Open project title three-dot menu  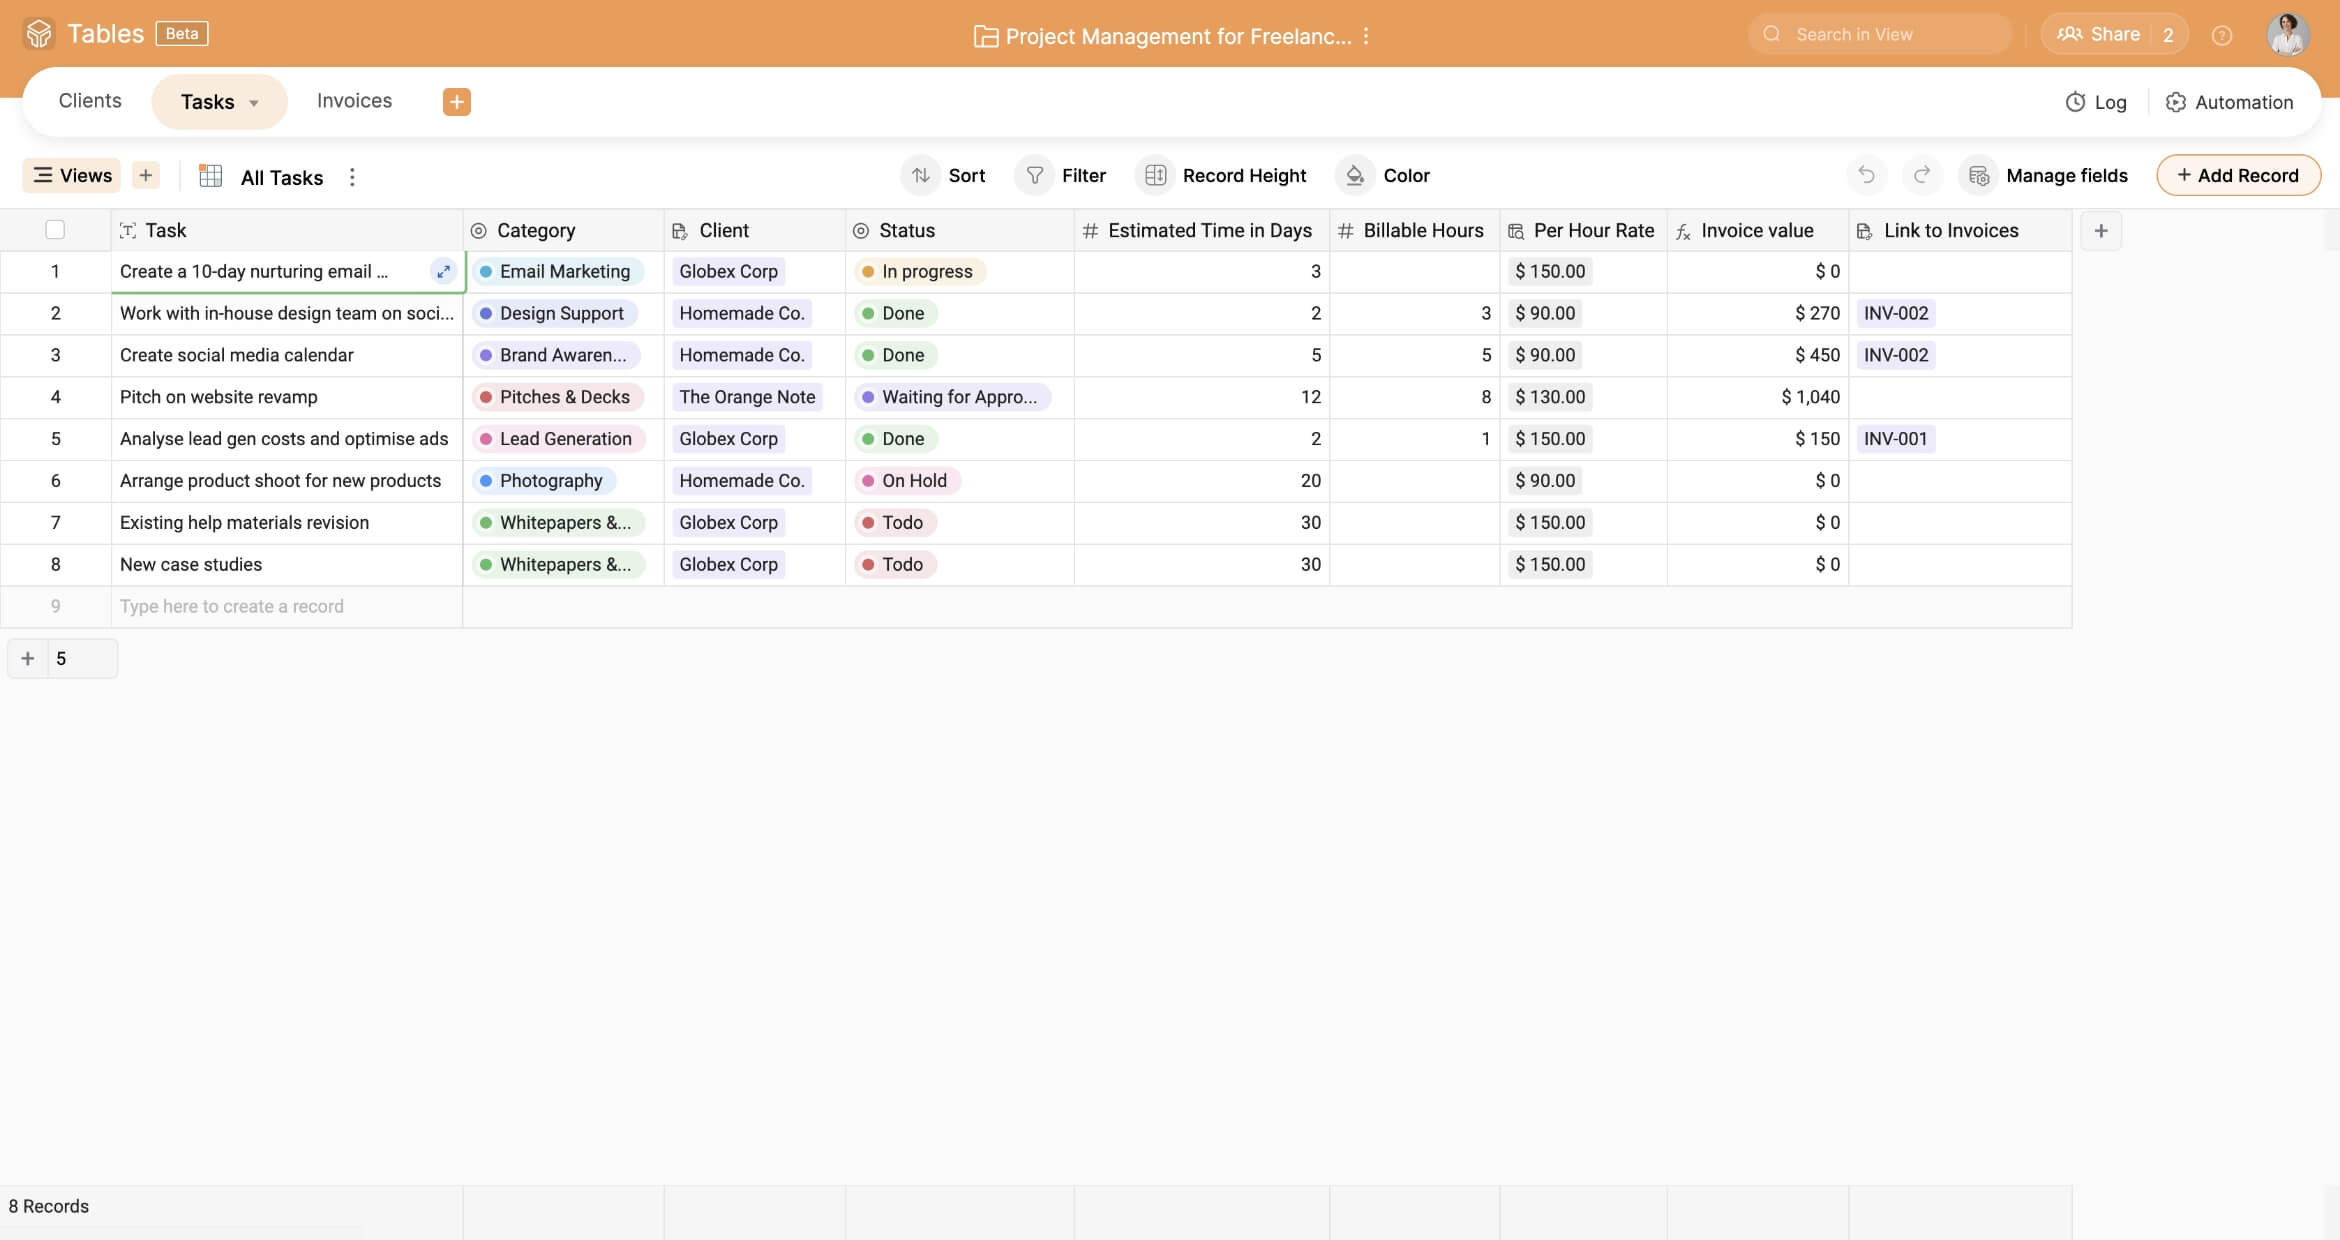(x=1366, y=36)
